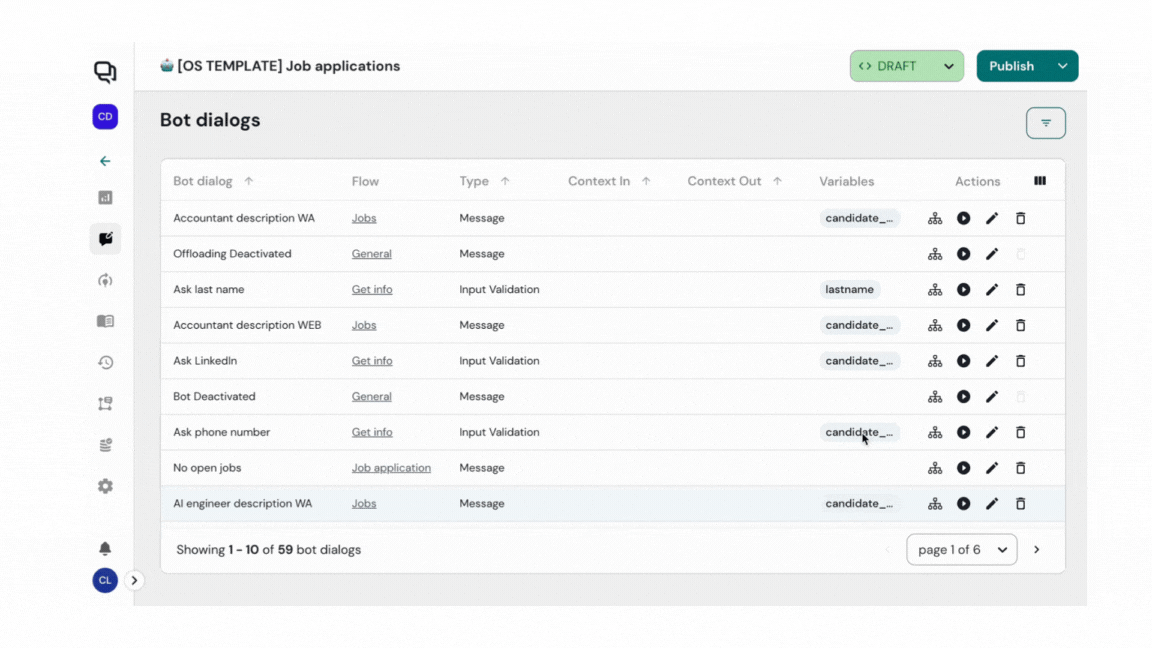Open the Job application flow link

391,468
